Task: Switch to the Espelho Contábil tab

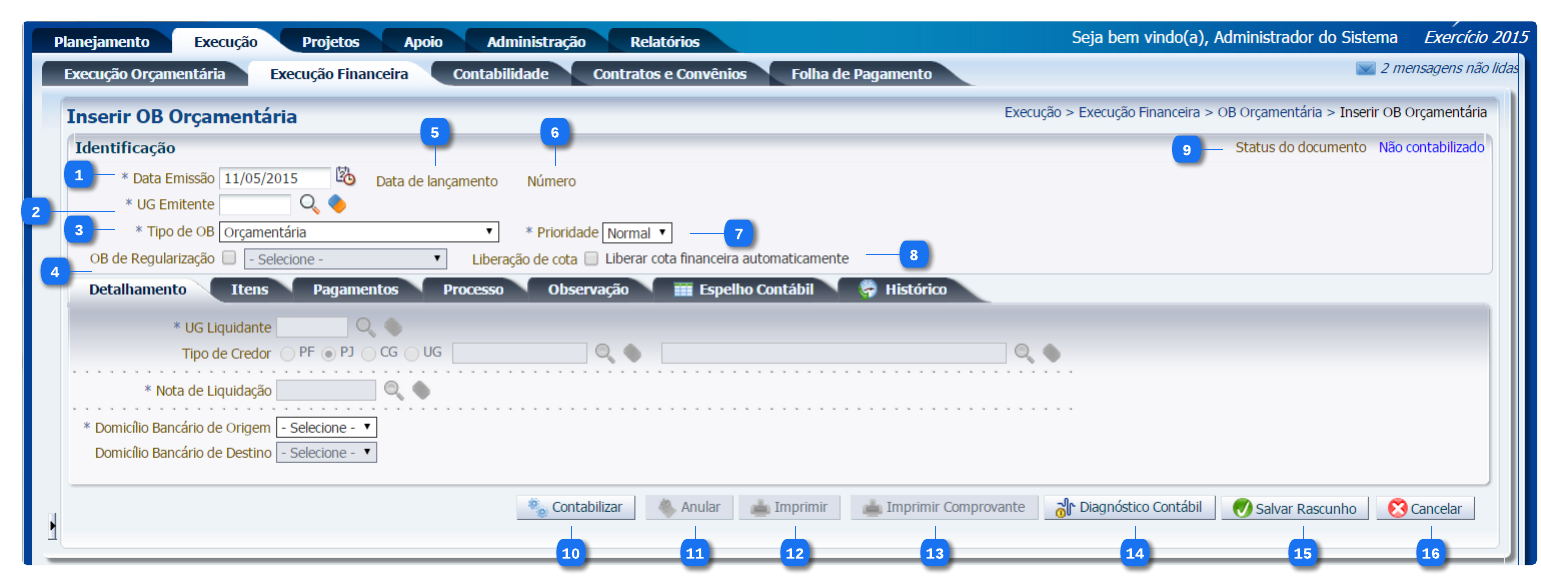Action: [742, 290]
